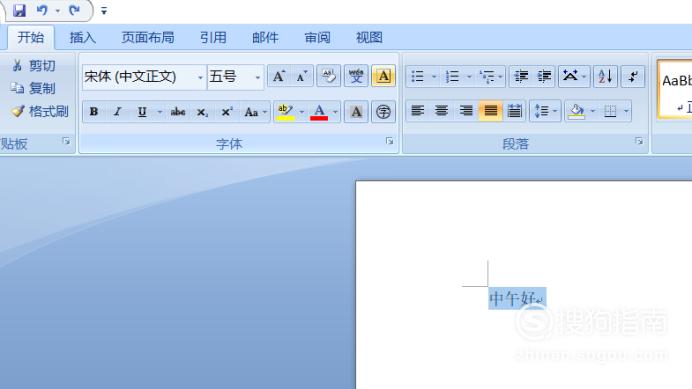Grow the font size

tap(279, 76)
